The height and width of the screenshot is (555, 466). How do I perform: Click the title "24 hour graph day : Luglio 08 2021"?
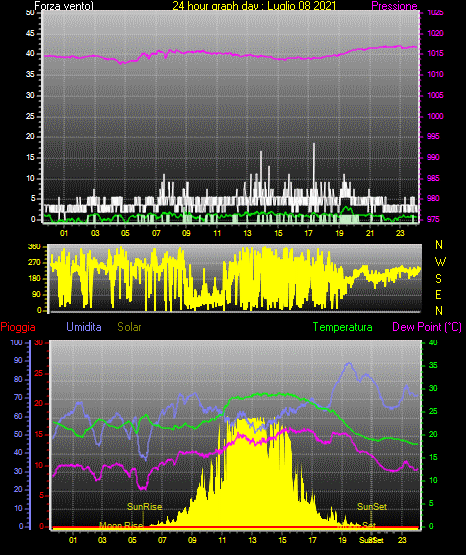(254, 6)
